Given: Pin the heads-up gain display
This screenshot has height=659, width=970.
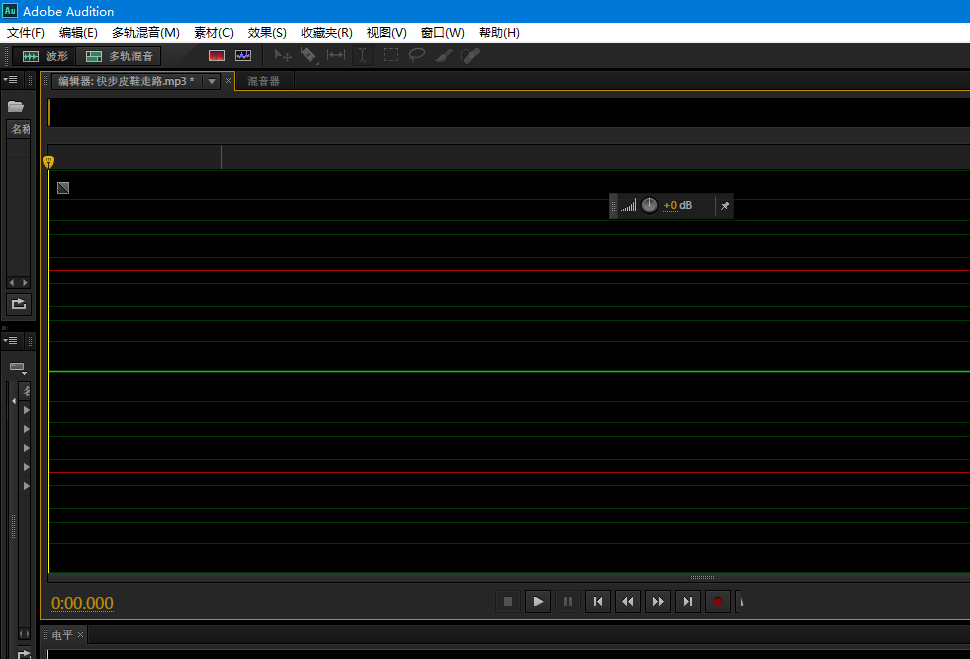Looking at the screenshot, I should [725, 205].
